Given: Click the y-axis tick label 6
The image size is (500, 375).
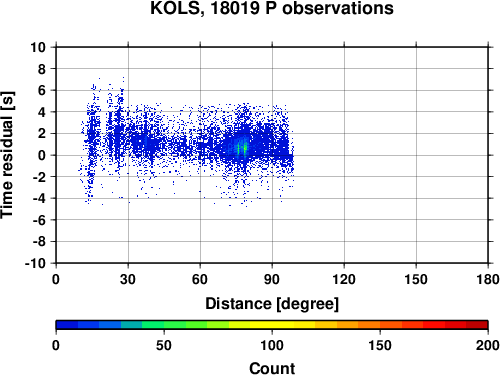Looking at the screenshot, I should tap(42, 90).
